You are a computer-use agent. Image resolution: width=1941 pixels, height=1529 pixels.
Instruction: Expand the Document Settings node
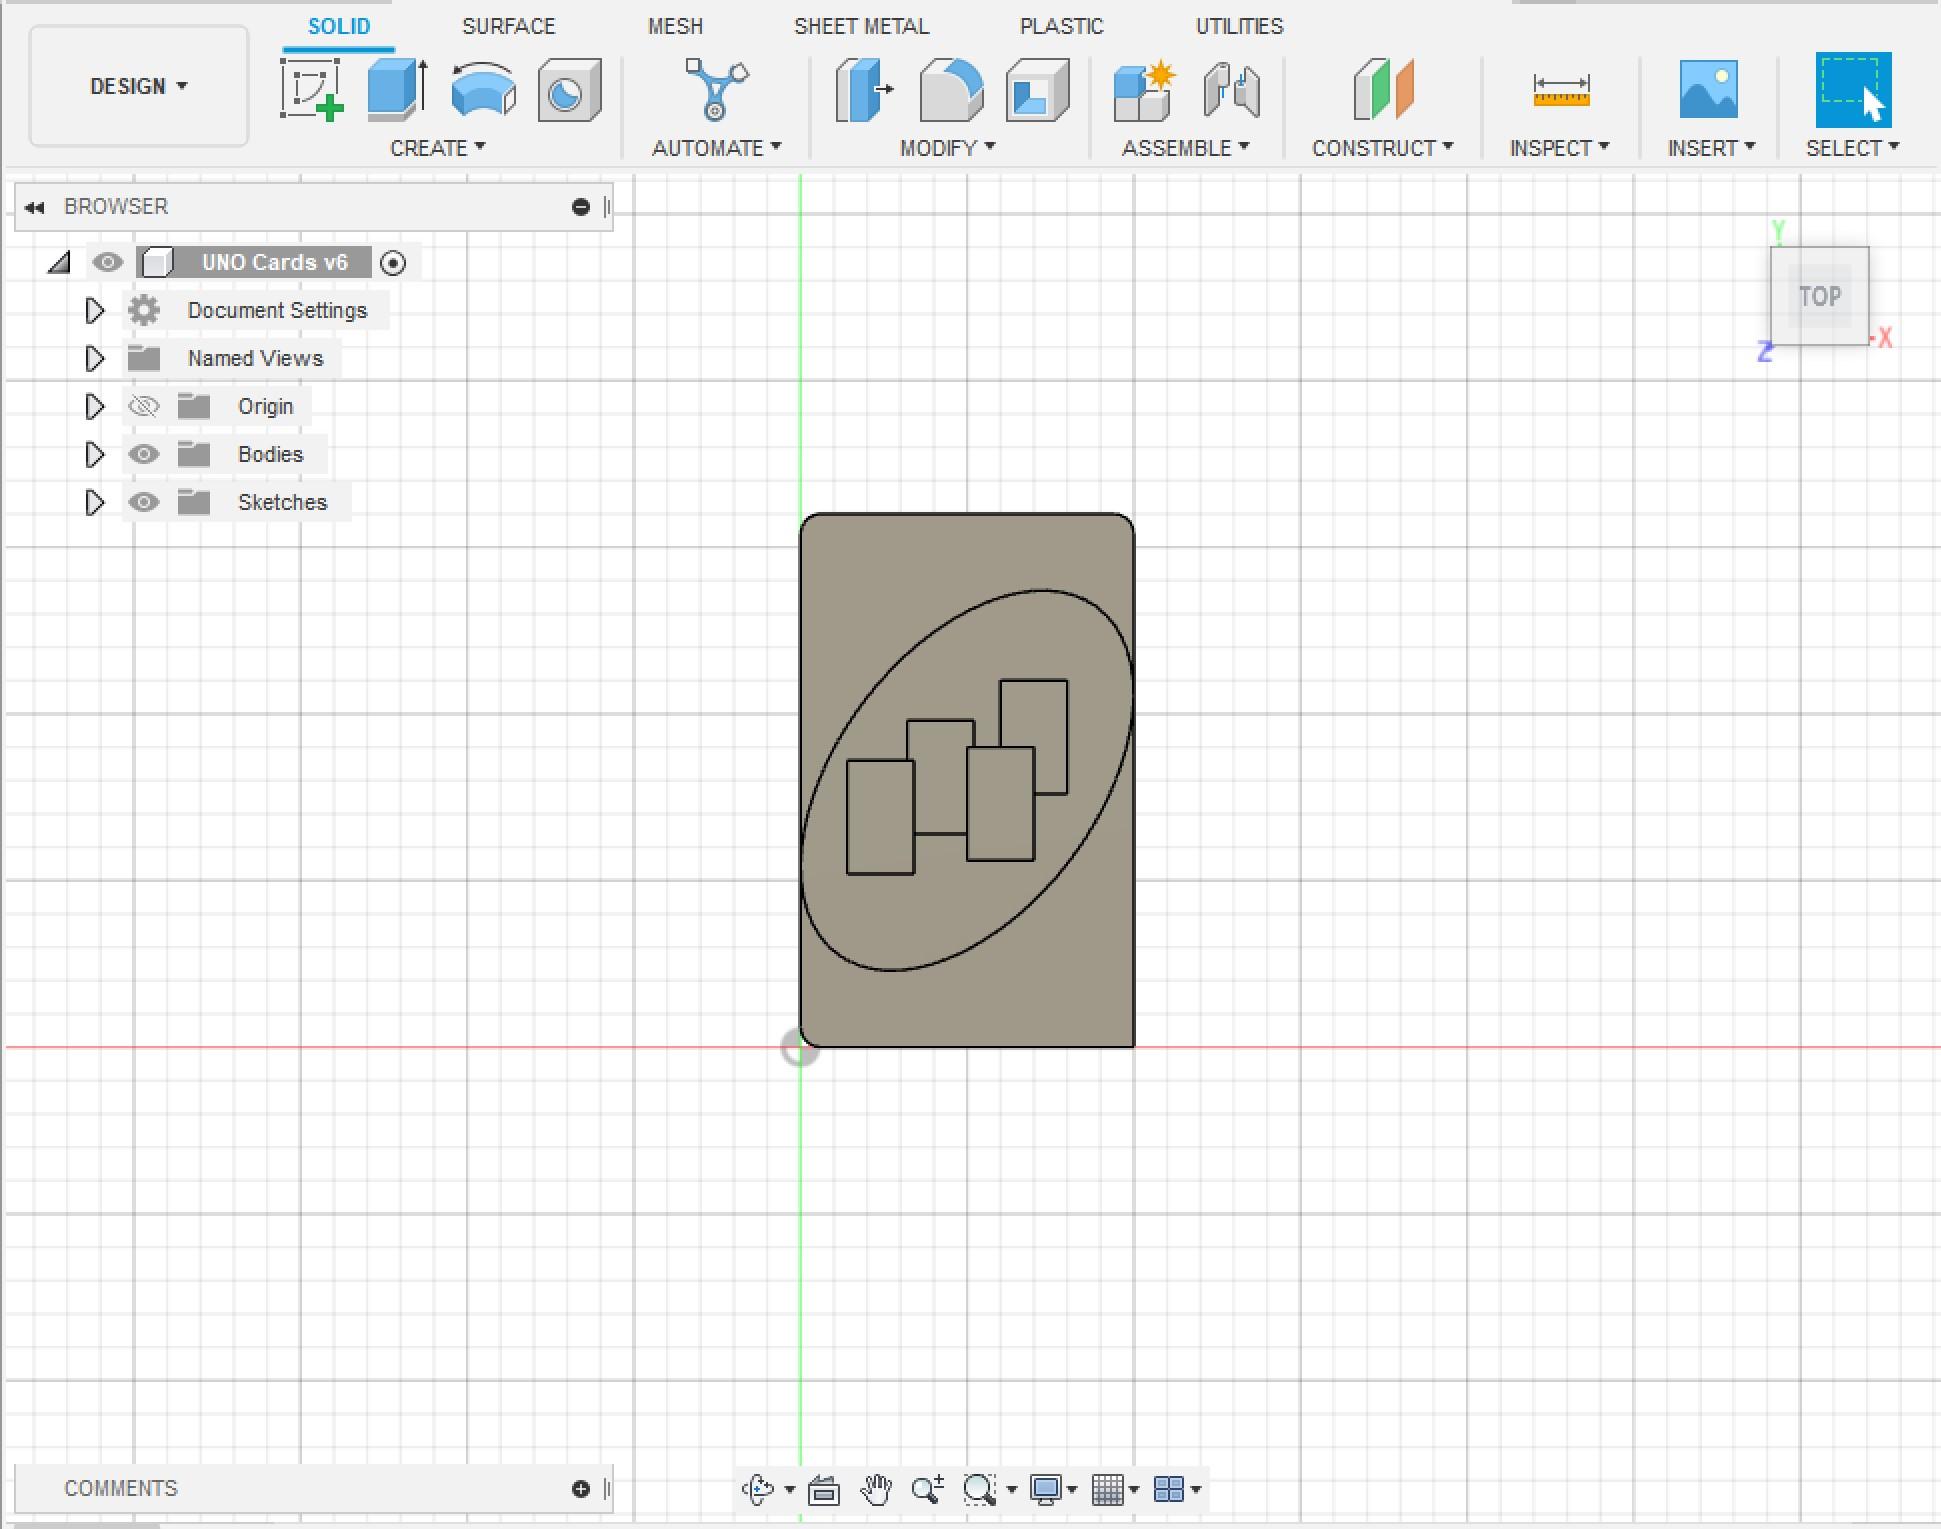(94, 310)
